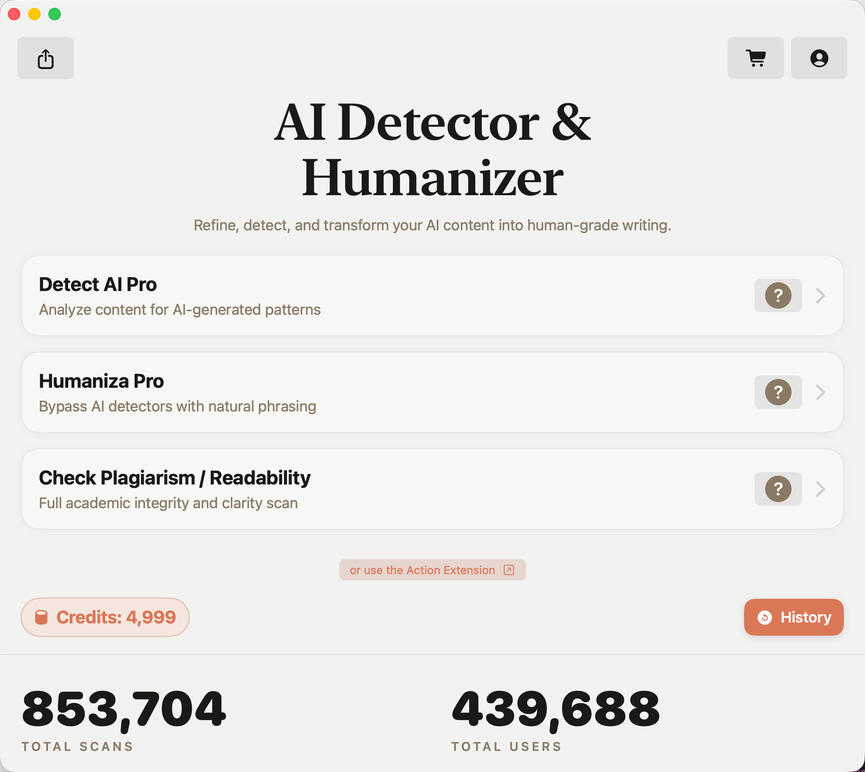
Task: Show help for Detect AI Pro
Action: coord(778,296)
